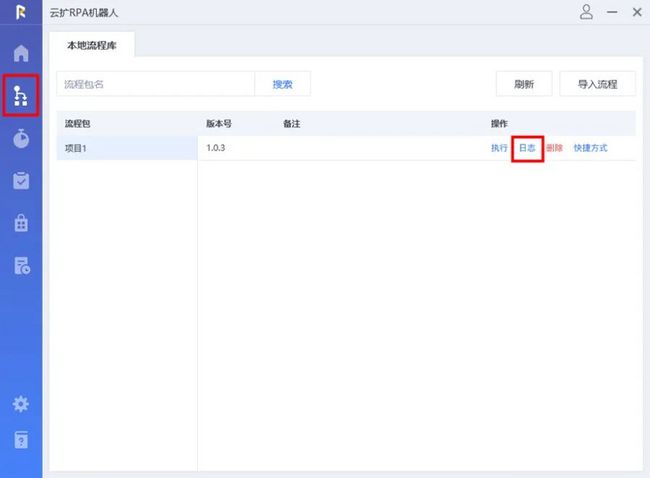Open settings gear in the sidebar
The height and width of the screenshot is (478, 650).
point(21,403)
